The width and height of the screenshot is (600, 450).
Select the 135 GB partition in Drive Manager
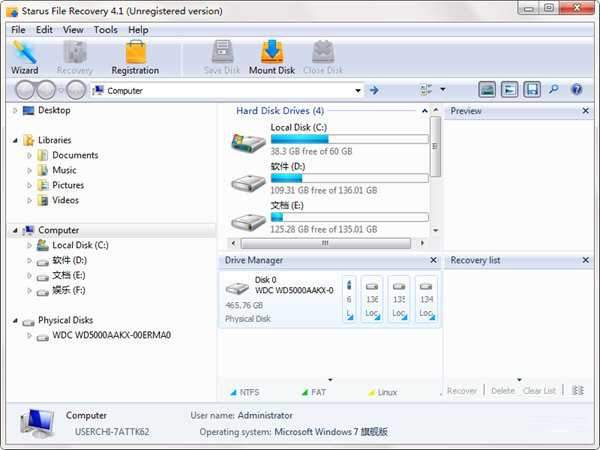(399, 300)
